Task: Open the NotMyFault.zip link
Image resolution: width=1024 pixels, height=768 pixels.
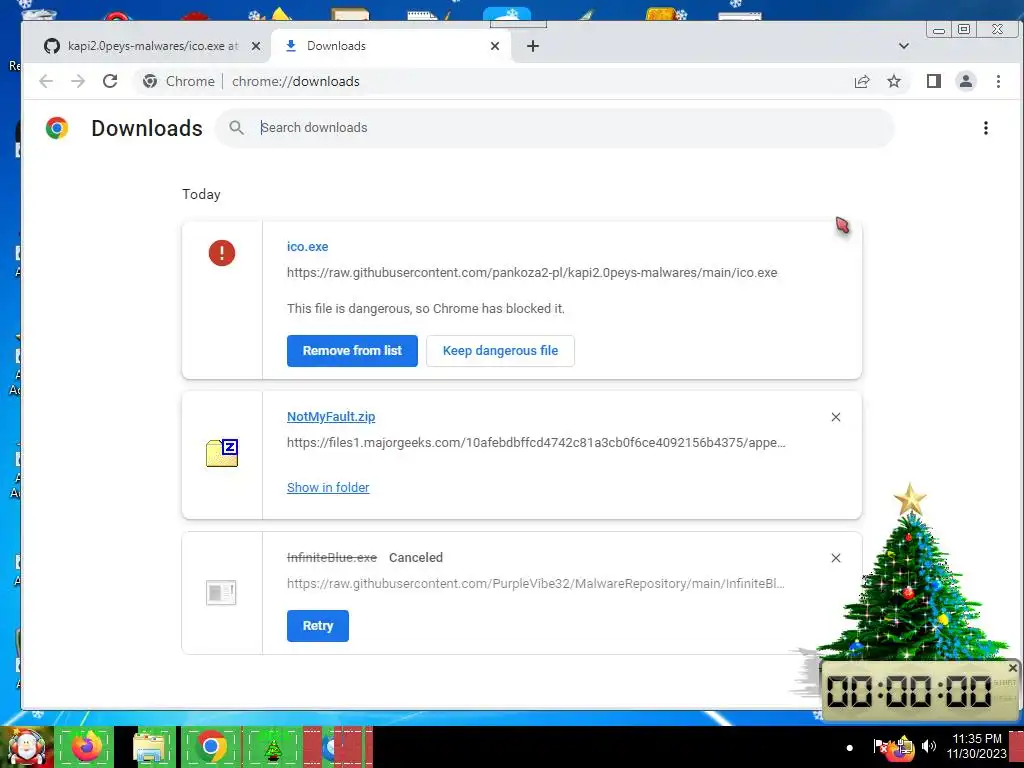Action: coord(331,417)
